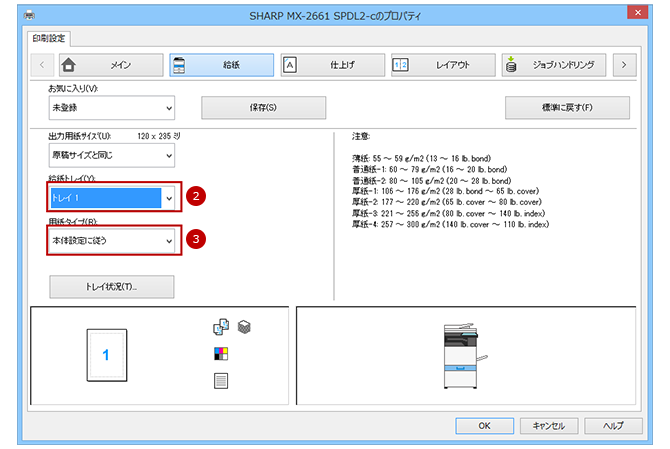Click the 印刷設定 tab

pos(49,38)
